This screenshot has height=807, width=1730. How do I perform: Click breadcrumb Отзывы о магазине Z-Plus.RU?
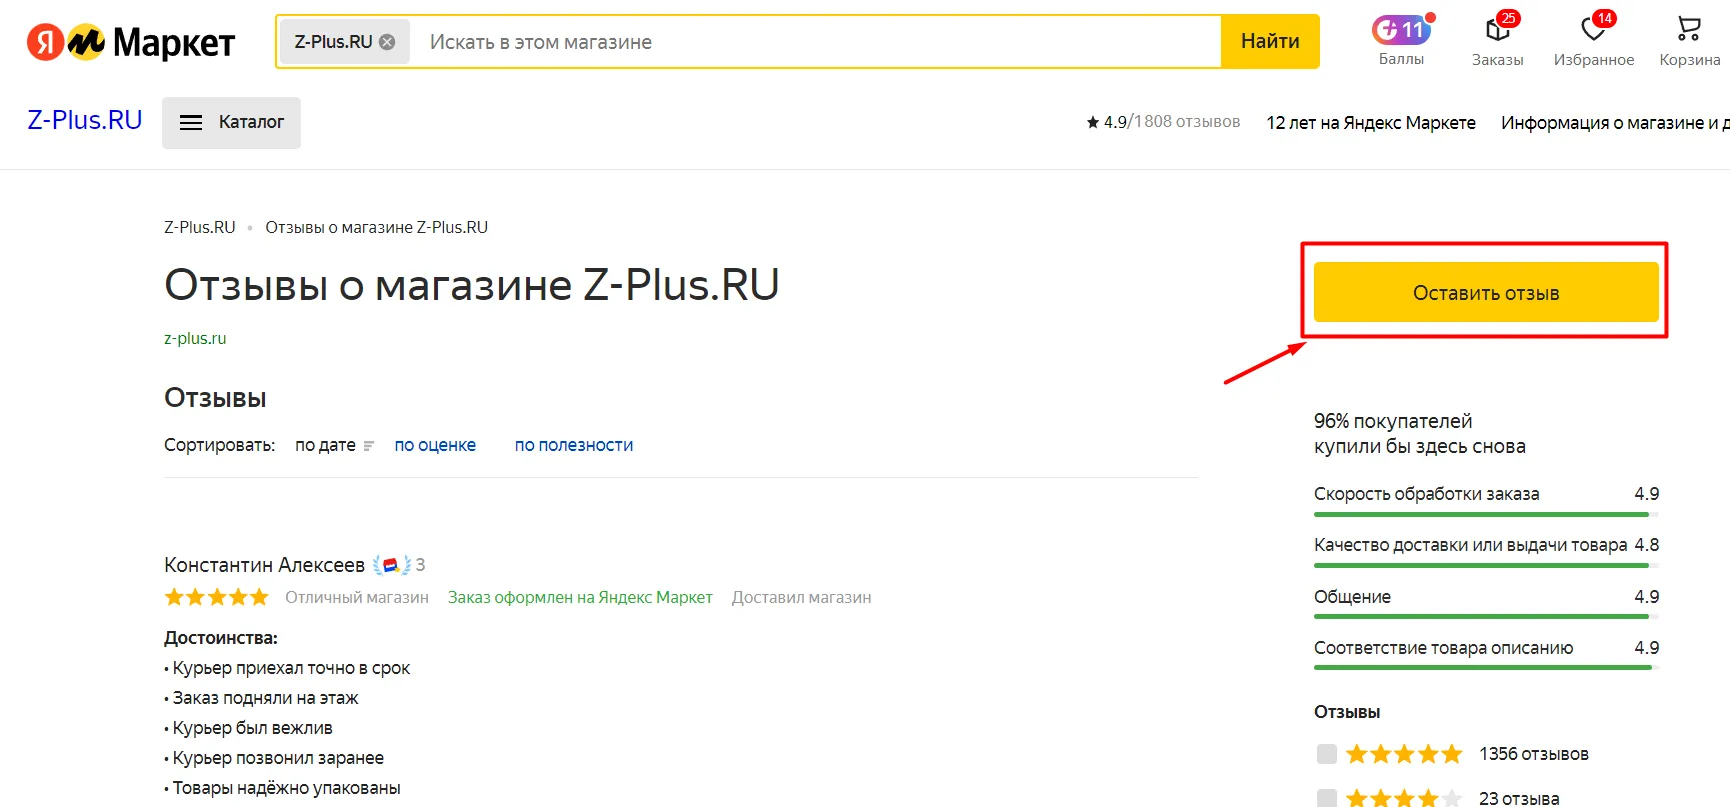tap(377, 227)
